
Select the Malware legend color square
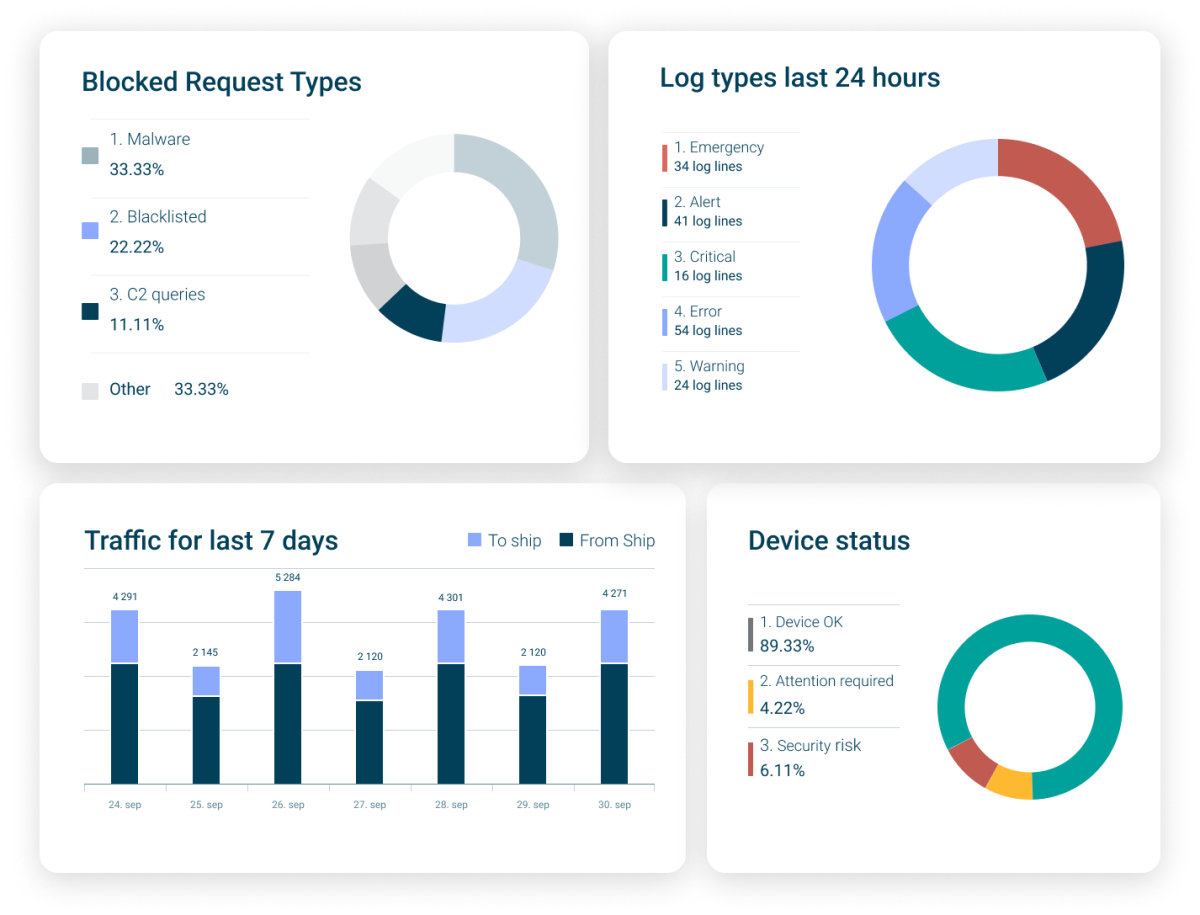[x=90, y=154]
